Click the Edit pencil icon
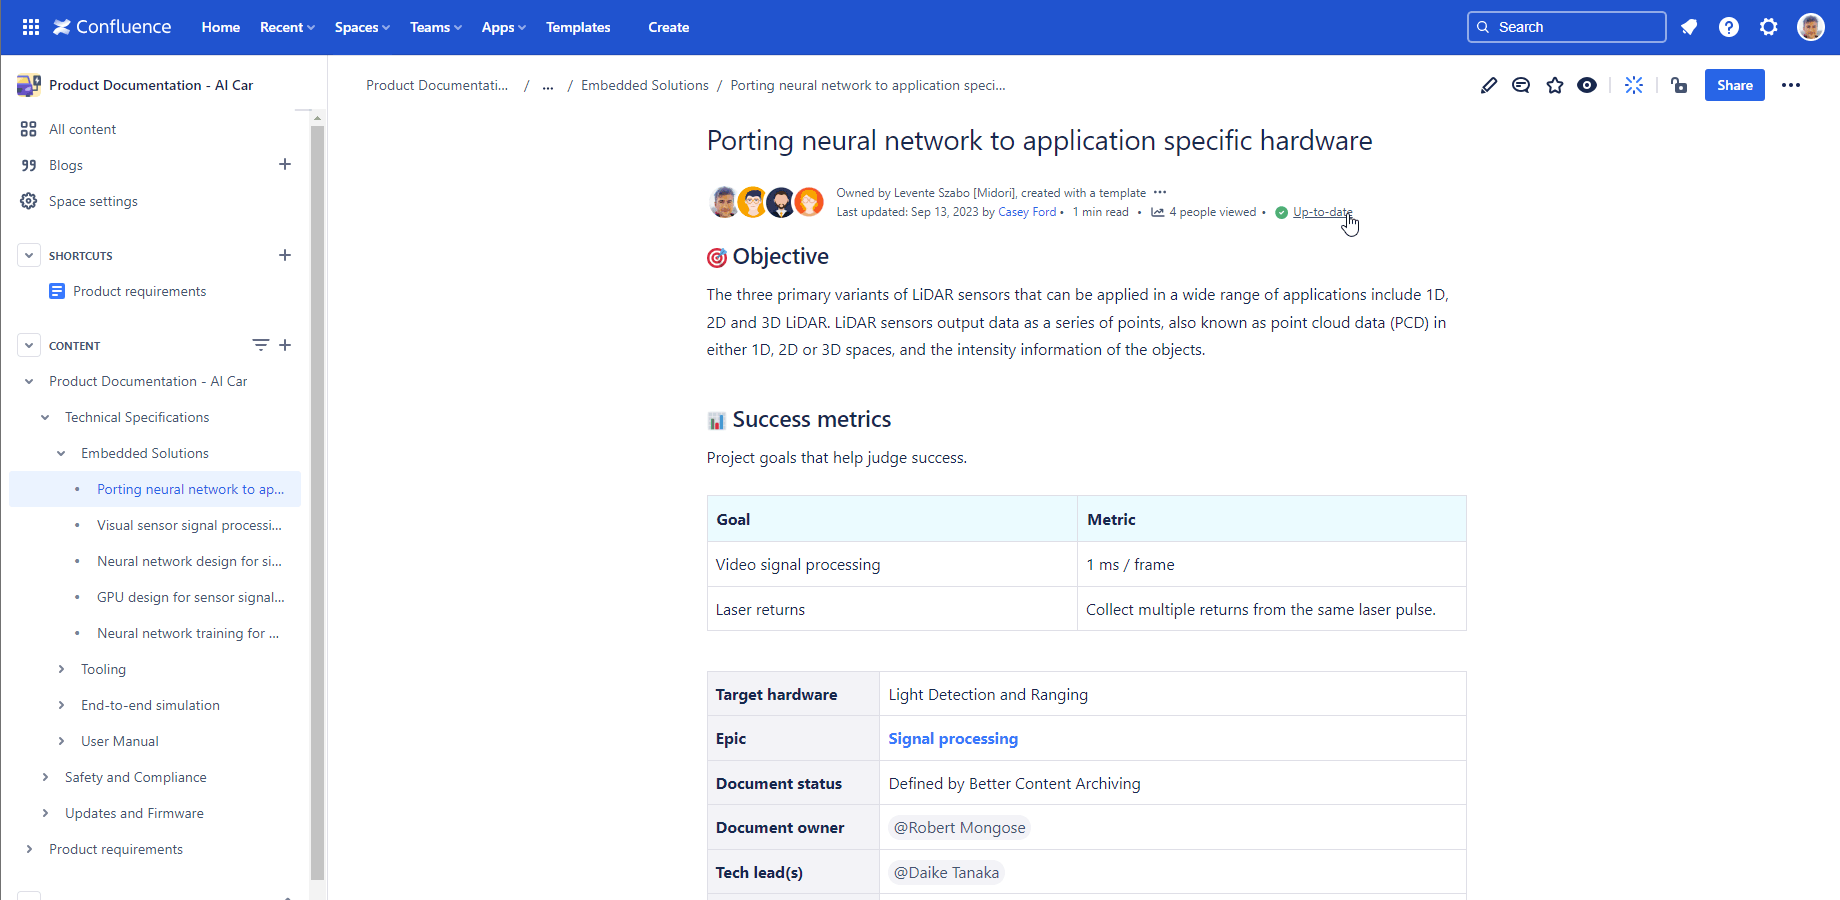 coord(1489,85)
